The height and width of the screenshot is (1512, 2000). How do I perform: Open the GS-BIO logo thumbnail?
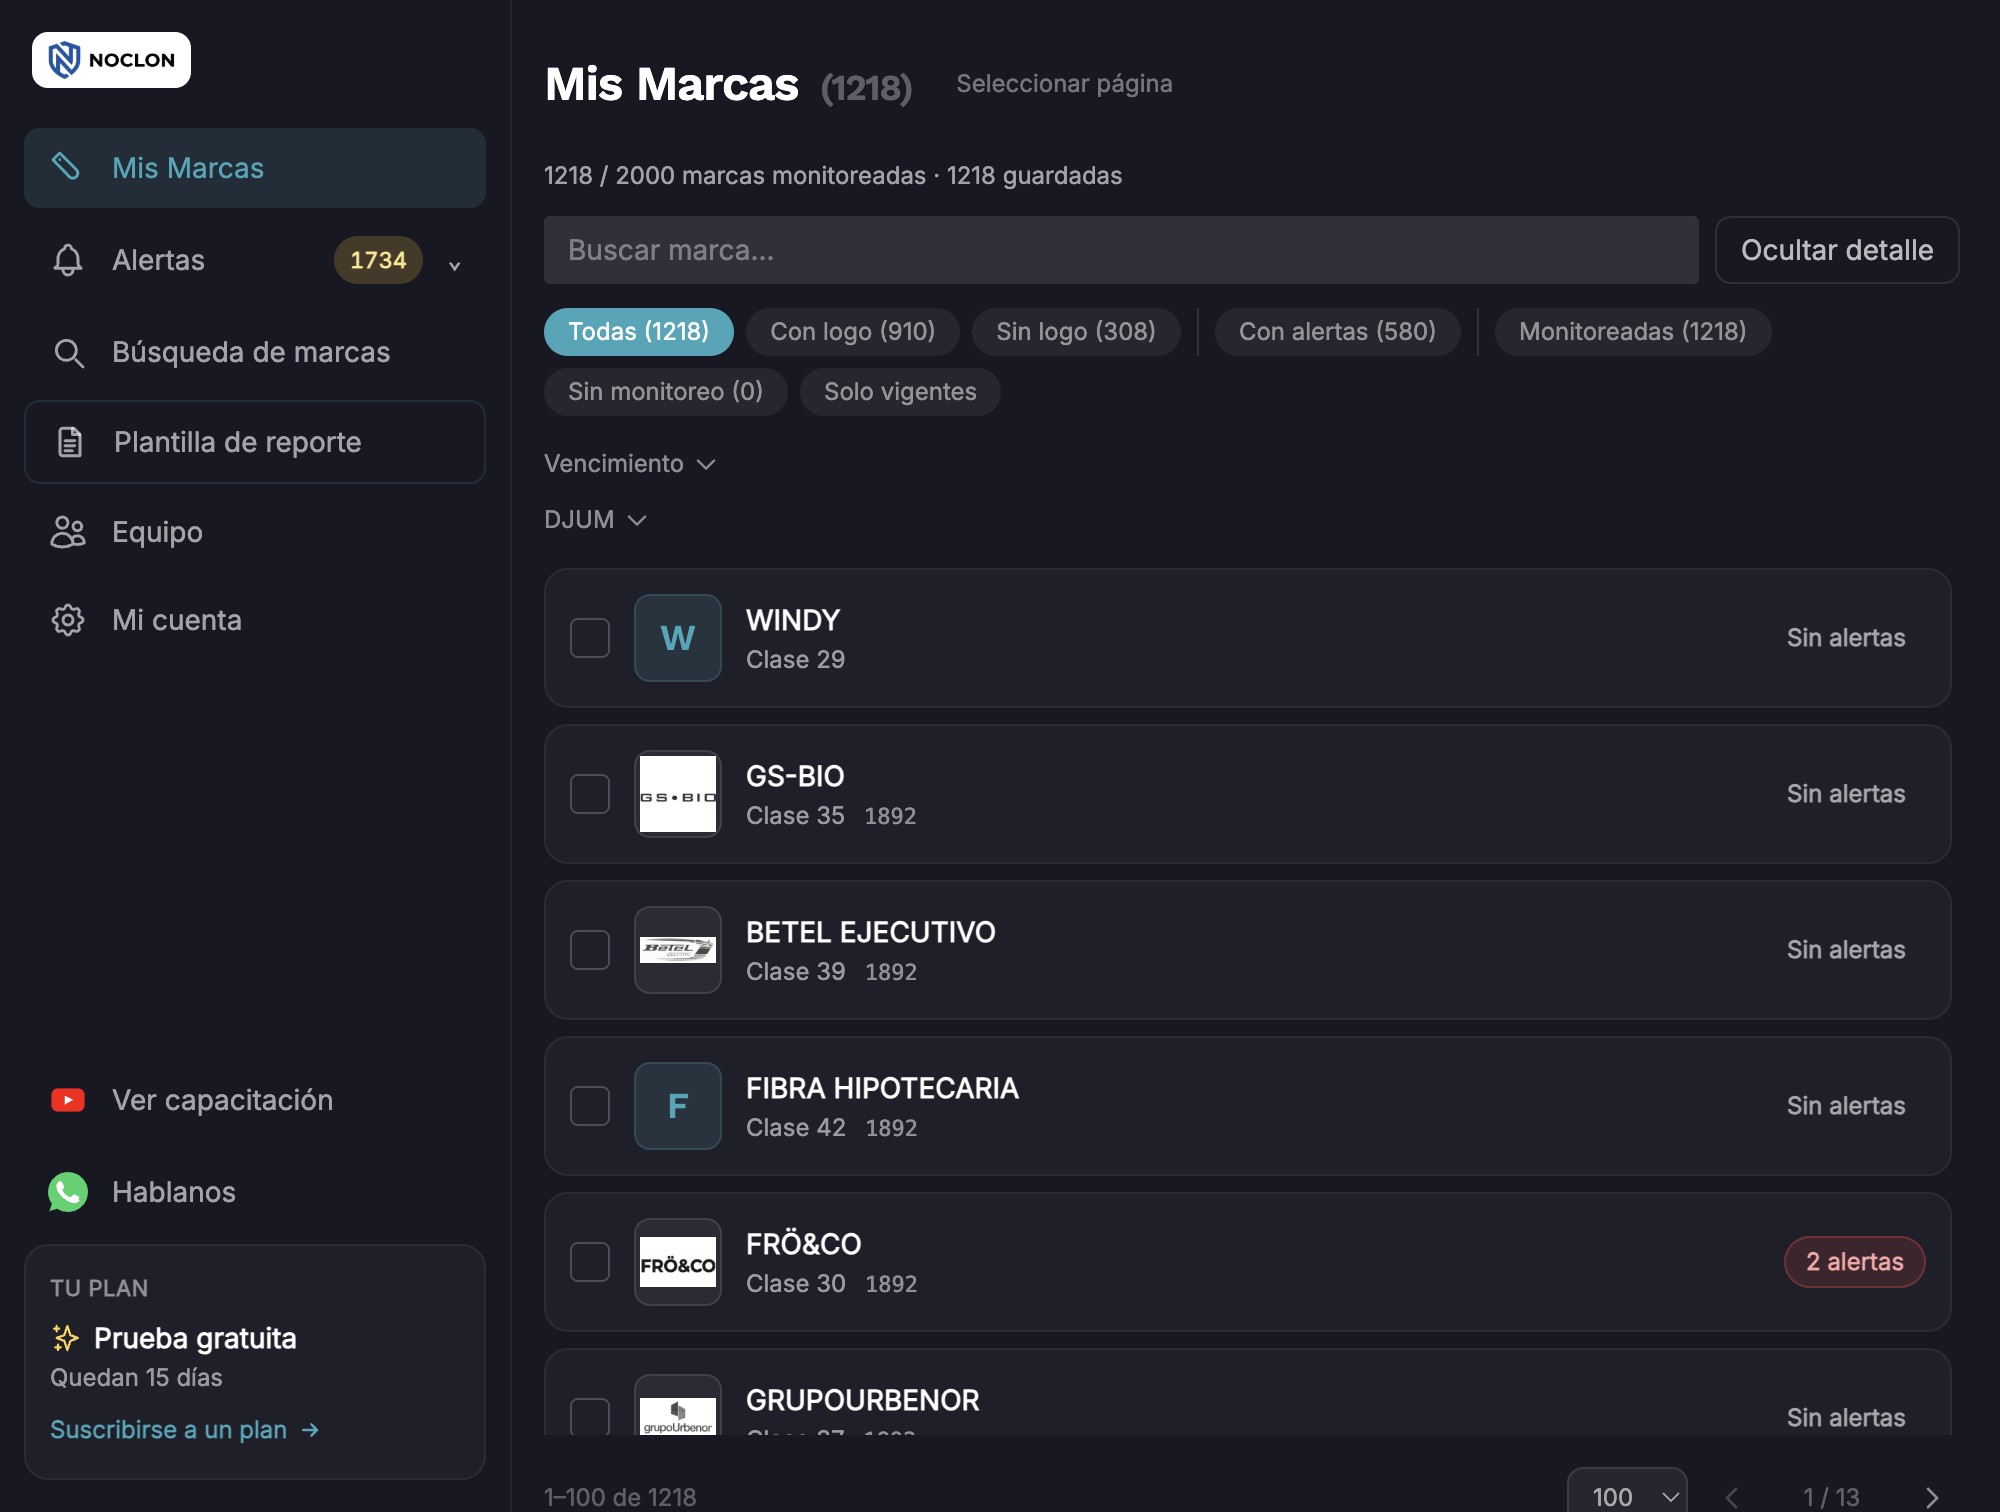[678, 794]
